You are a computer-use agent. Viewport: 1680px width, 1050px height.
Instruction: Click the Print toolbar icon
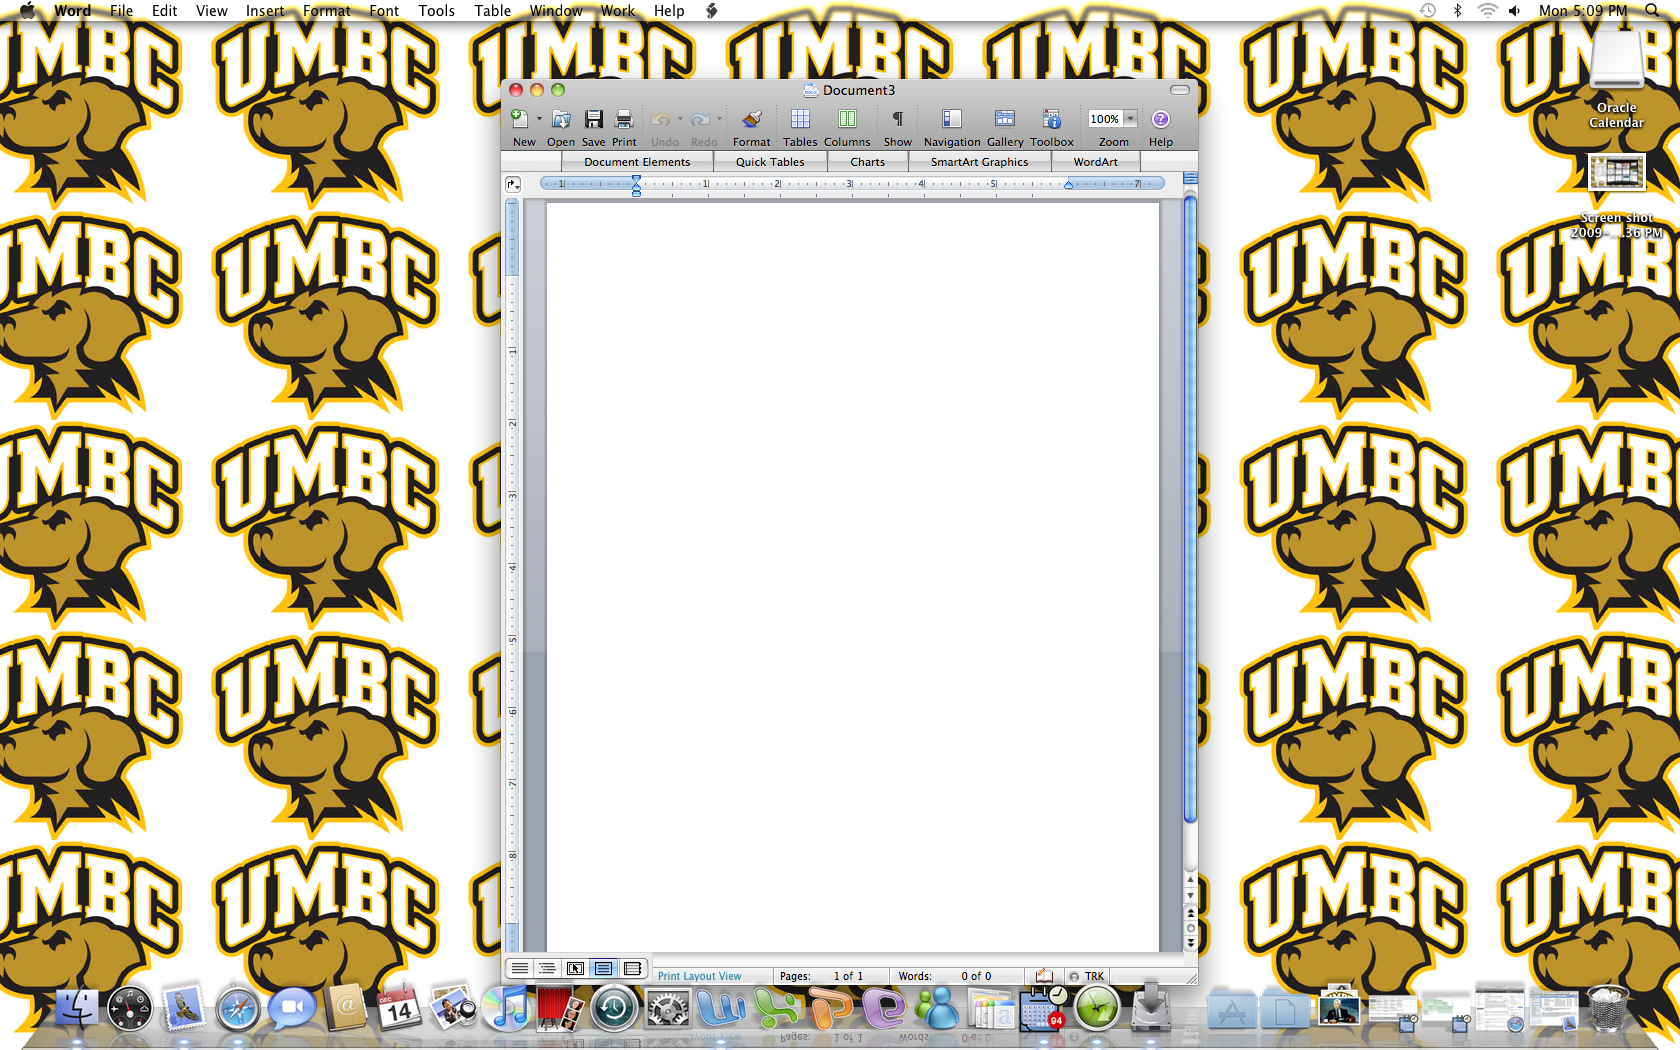624,120
